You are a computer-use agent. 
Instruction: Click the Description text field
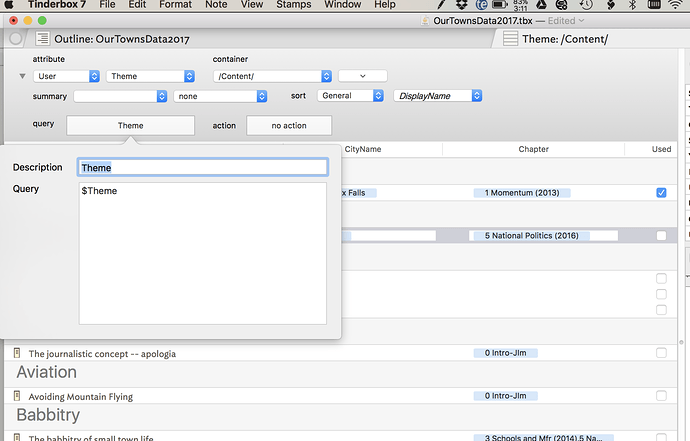202,167
